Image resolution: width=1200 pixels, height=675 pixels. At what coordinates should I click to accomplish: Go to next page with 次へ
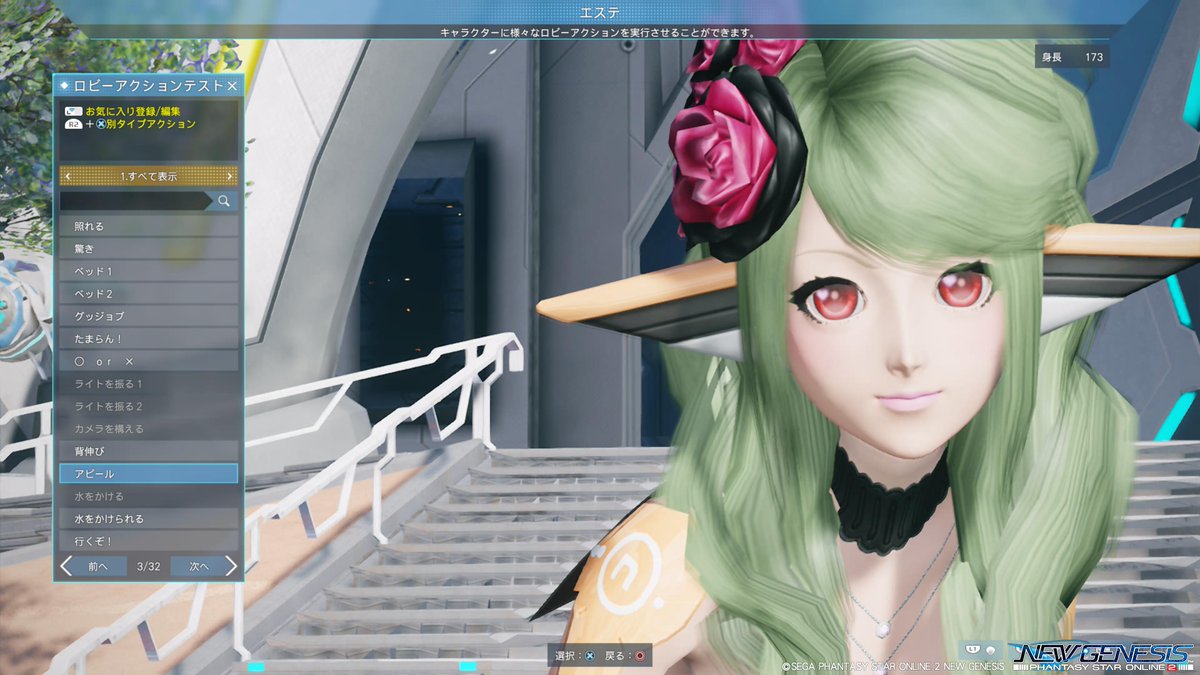[x=198, y=566]
